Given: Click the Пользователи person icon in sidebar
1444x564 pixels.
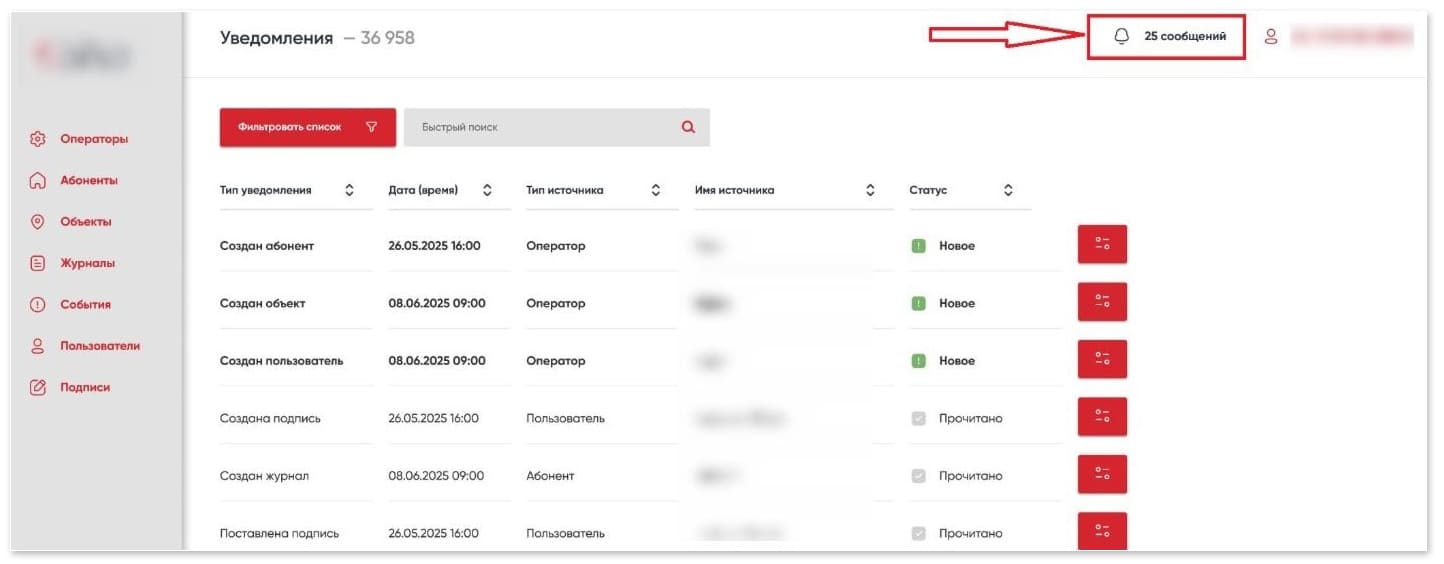Looking at the screenshot, I should (38, 346).
